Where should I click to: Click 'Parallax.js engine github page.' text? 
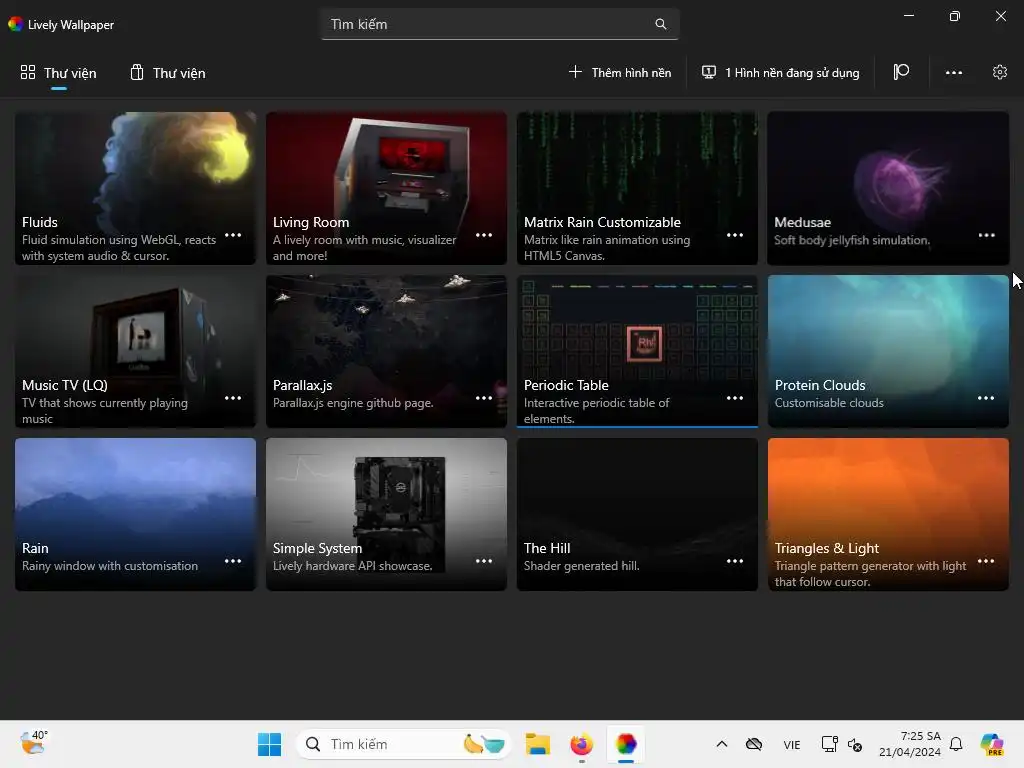(353, 403)
